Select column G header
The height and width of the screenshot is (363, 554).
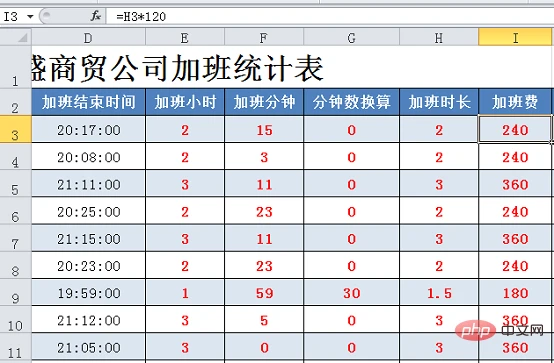351,37
